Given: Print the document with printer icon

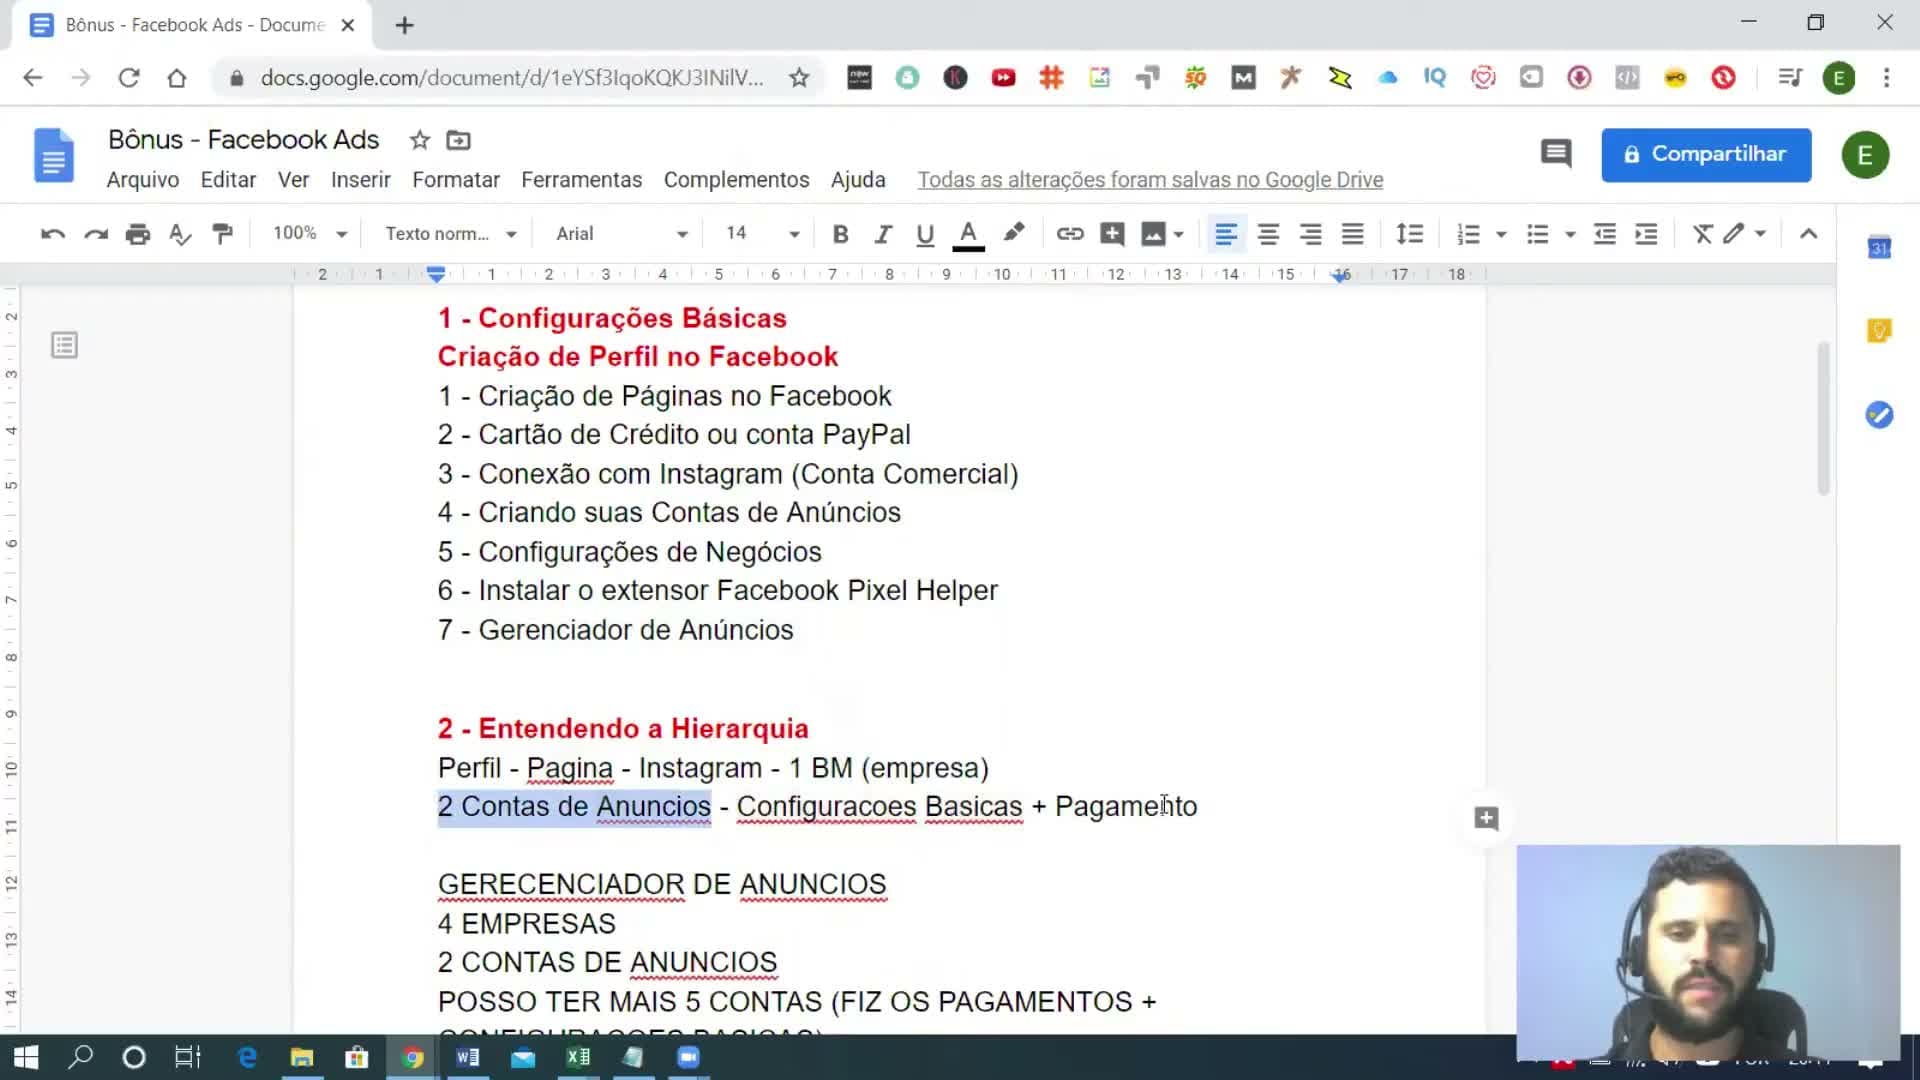Looking at the screenshot, I should 138,234.
